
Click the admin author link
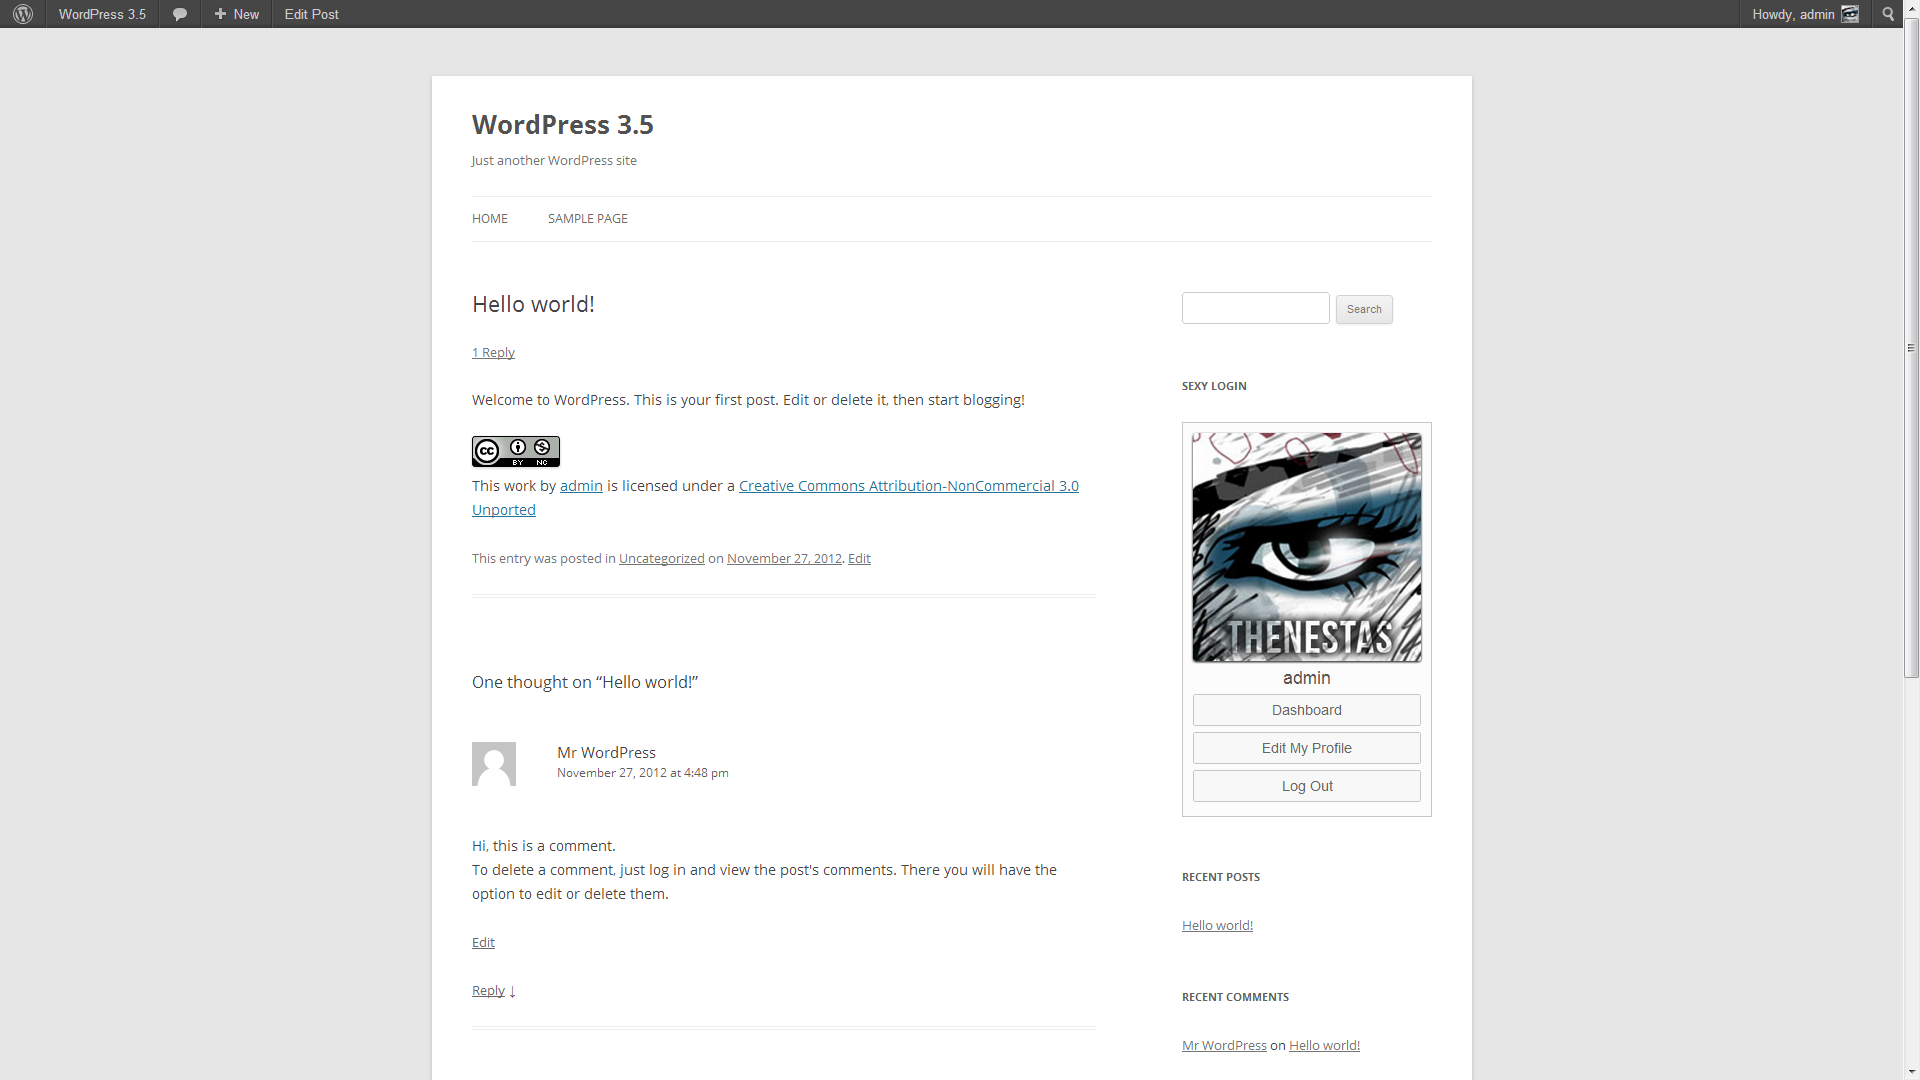pyautogui.click(x=581, y=486)
